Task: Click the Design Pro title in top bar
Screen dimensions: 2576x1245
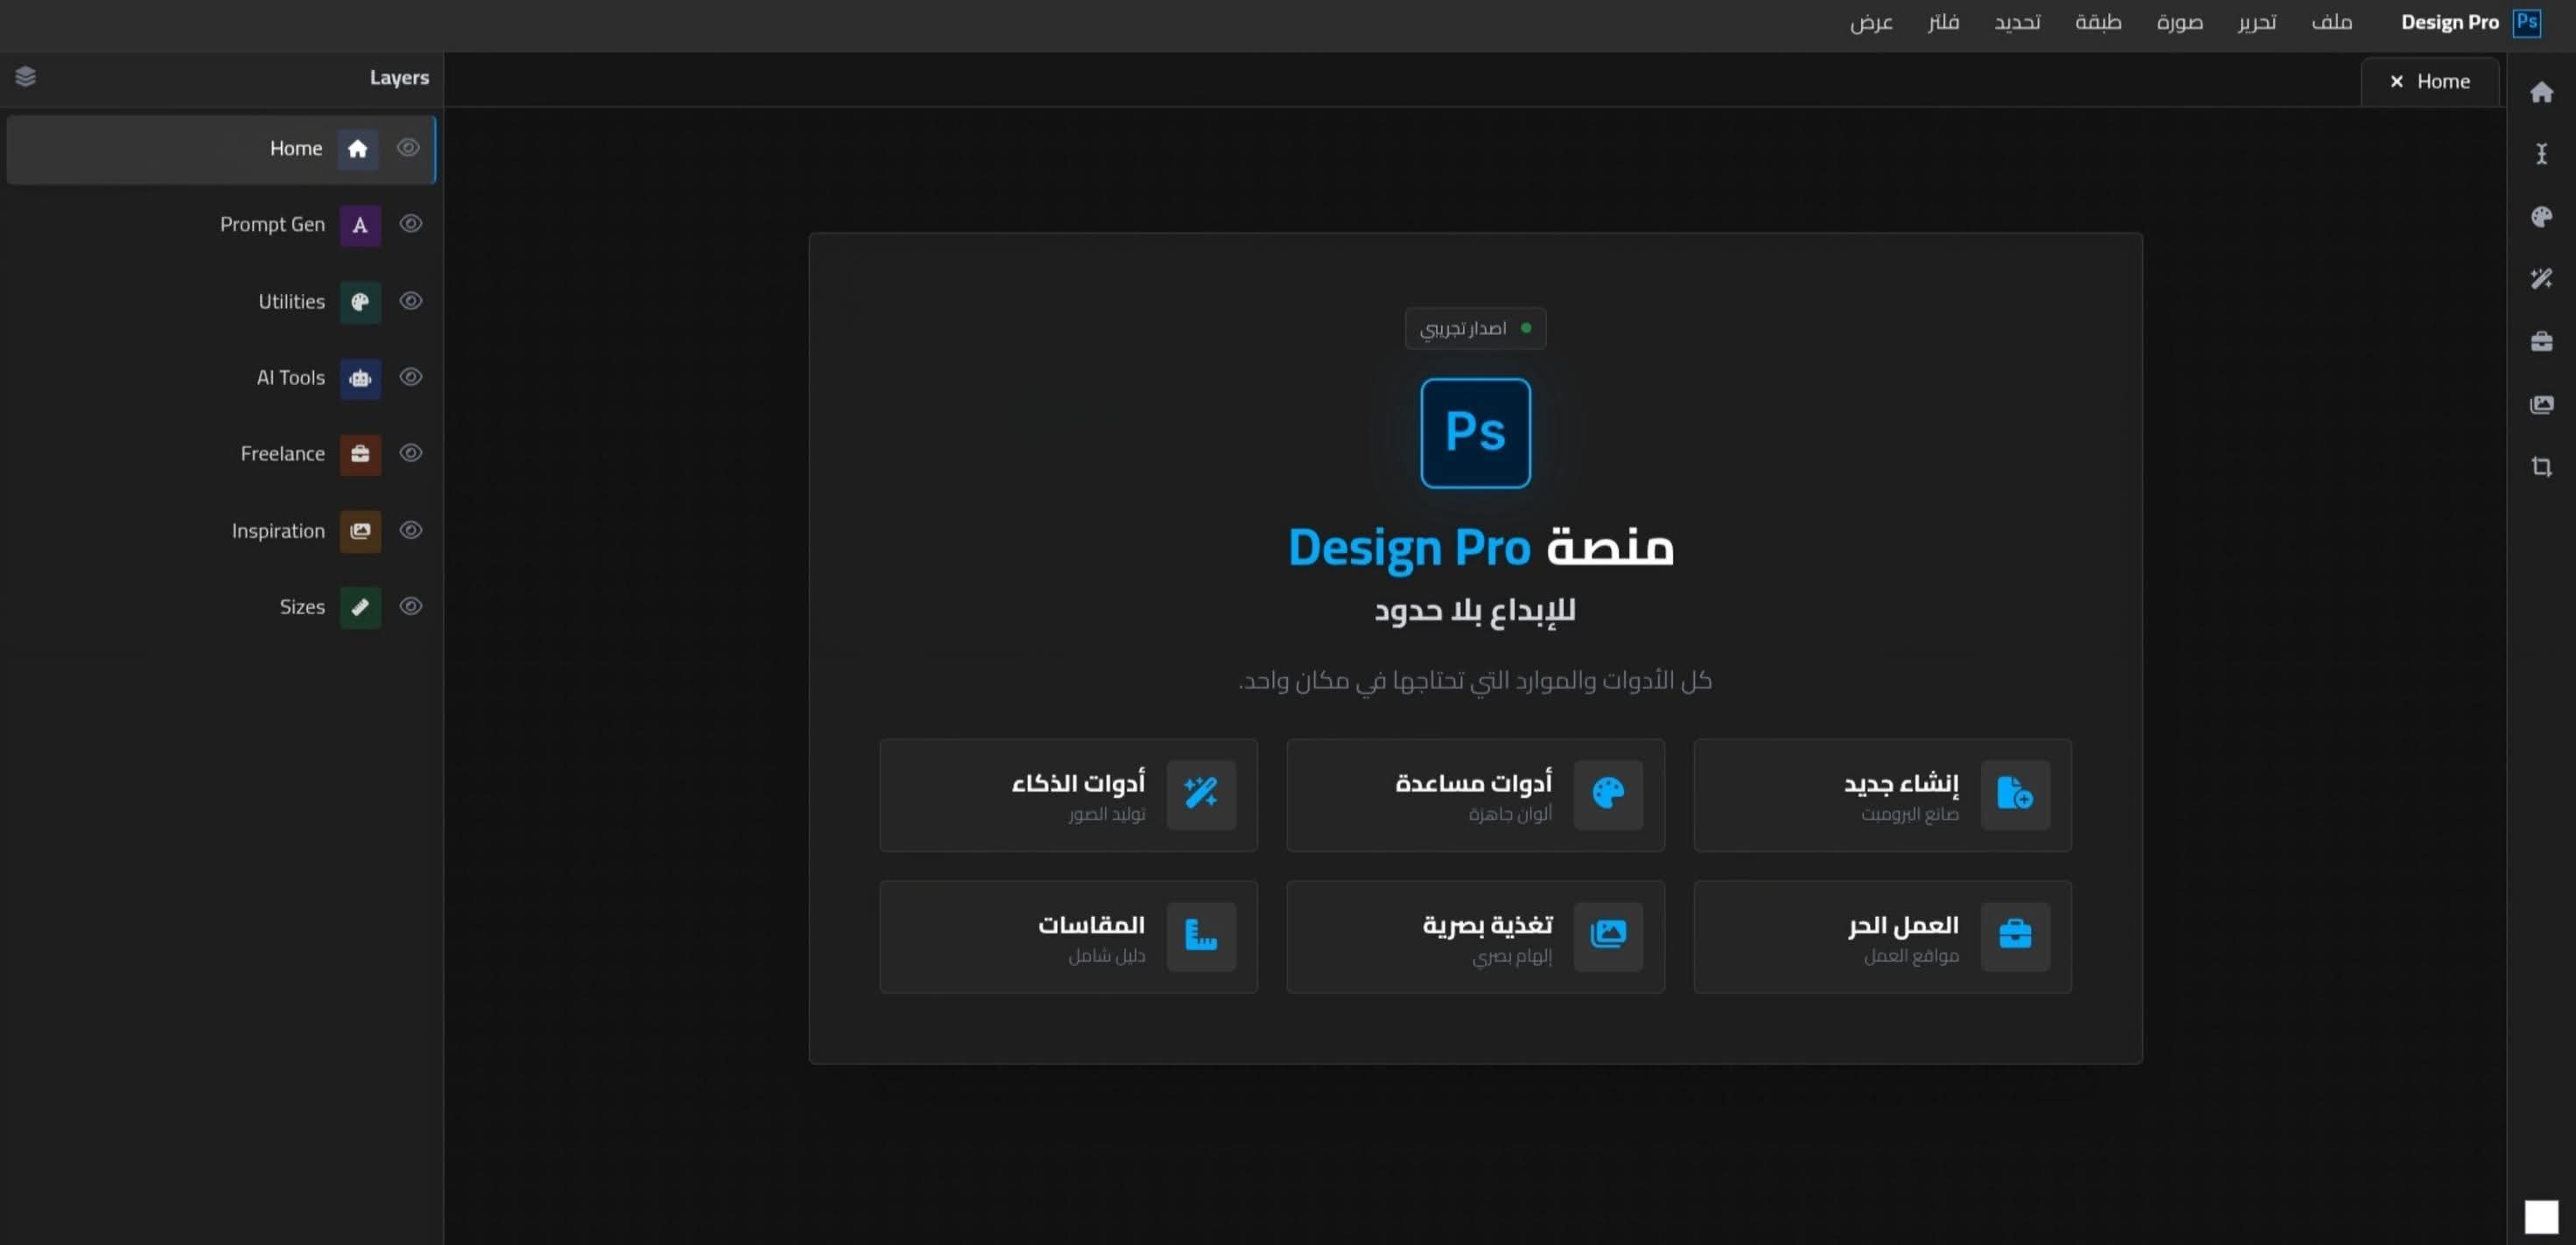Action: [2449, 22]
